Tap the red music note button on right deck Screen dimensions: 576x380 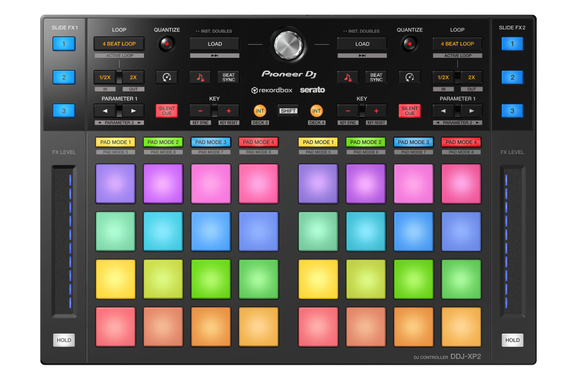(348, 77)
